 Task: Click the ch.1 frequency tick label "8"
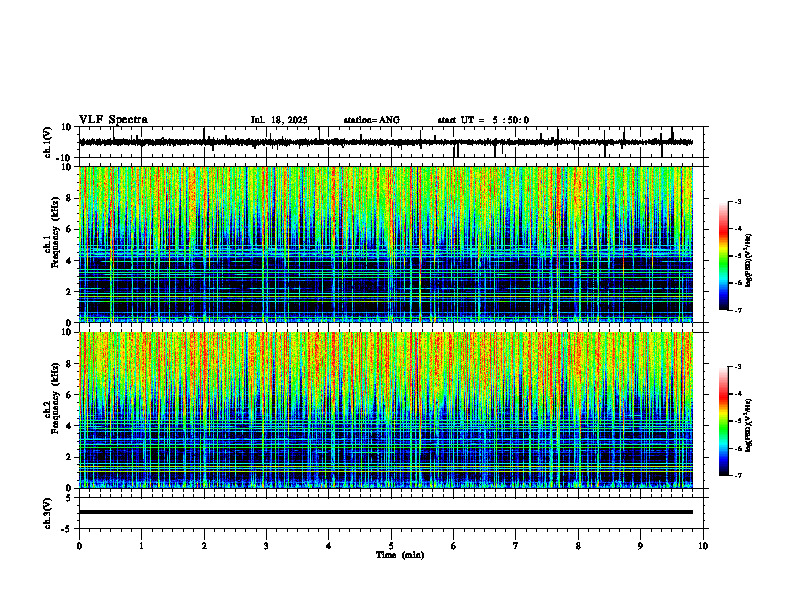click(x=70, y=198)
